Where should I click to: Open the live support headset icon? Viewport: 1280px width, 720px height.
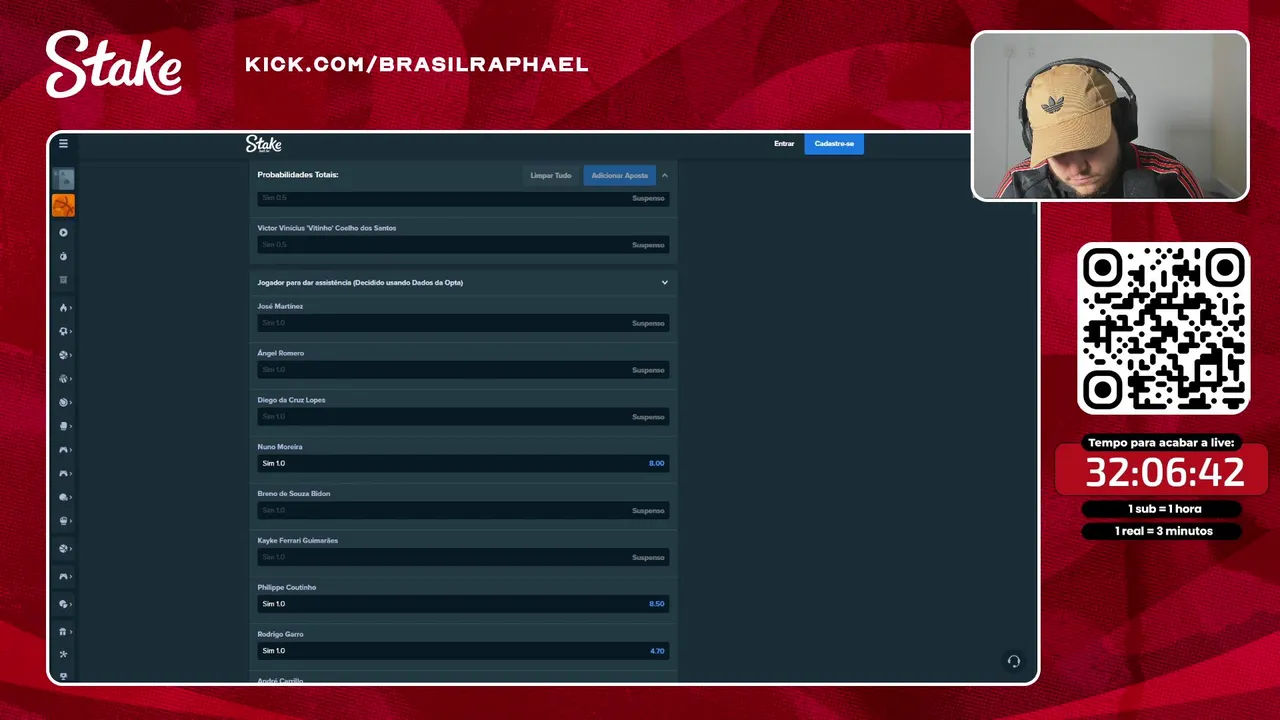point(1013,661)
